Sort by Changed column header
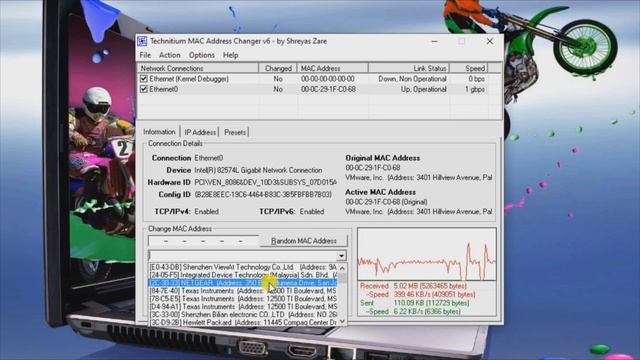This screenshot has height=360, width=640. pos(278,68)
